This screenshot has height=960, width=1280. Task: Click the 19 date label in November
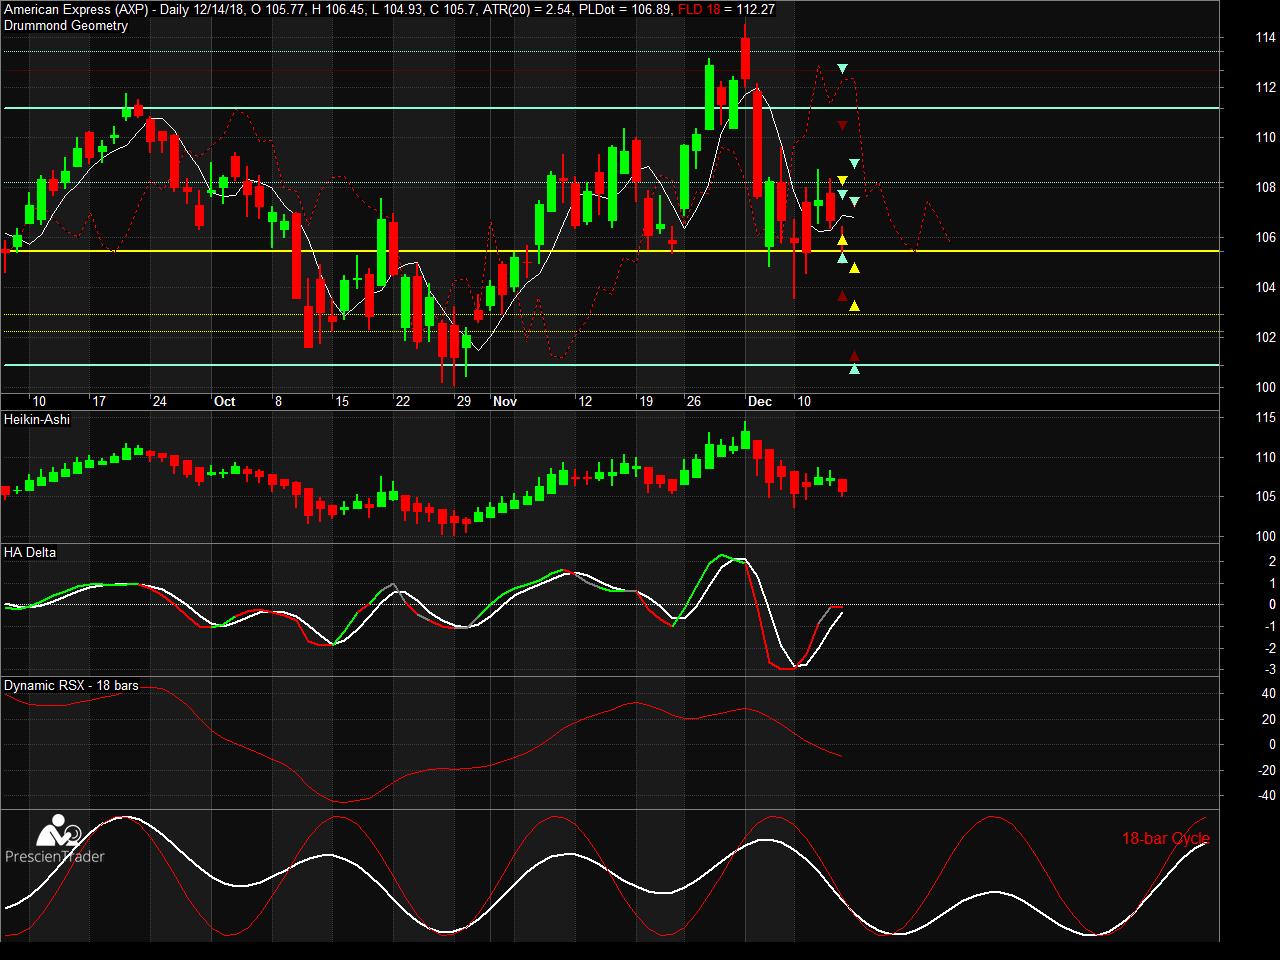click(x=646, y=401)
